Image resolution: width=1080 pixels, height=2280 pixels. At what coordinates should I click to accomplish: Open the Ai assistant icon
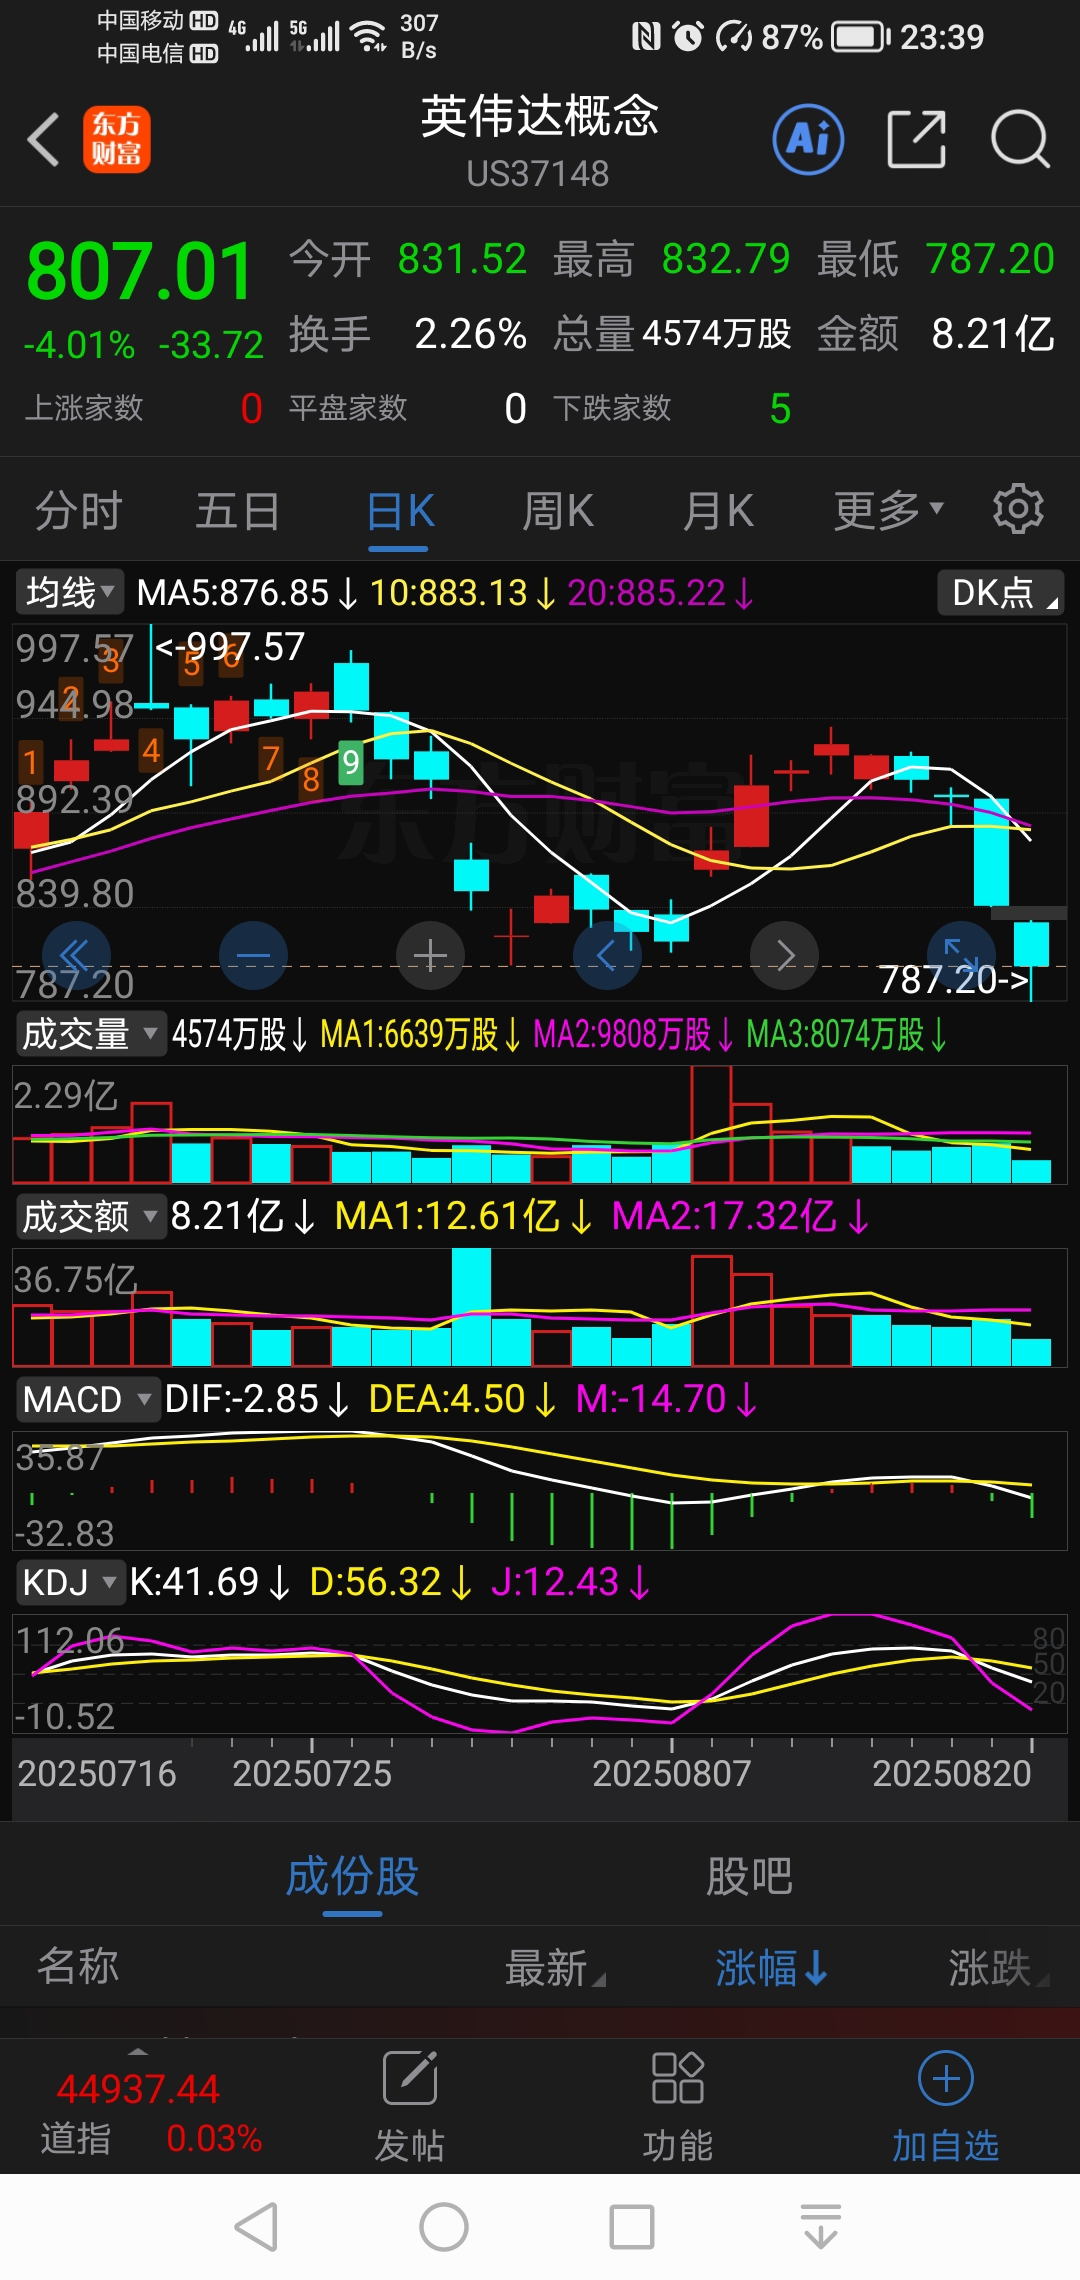808,139
